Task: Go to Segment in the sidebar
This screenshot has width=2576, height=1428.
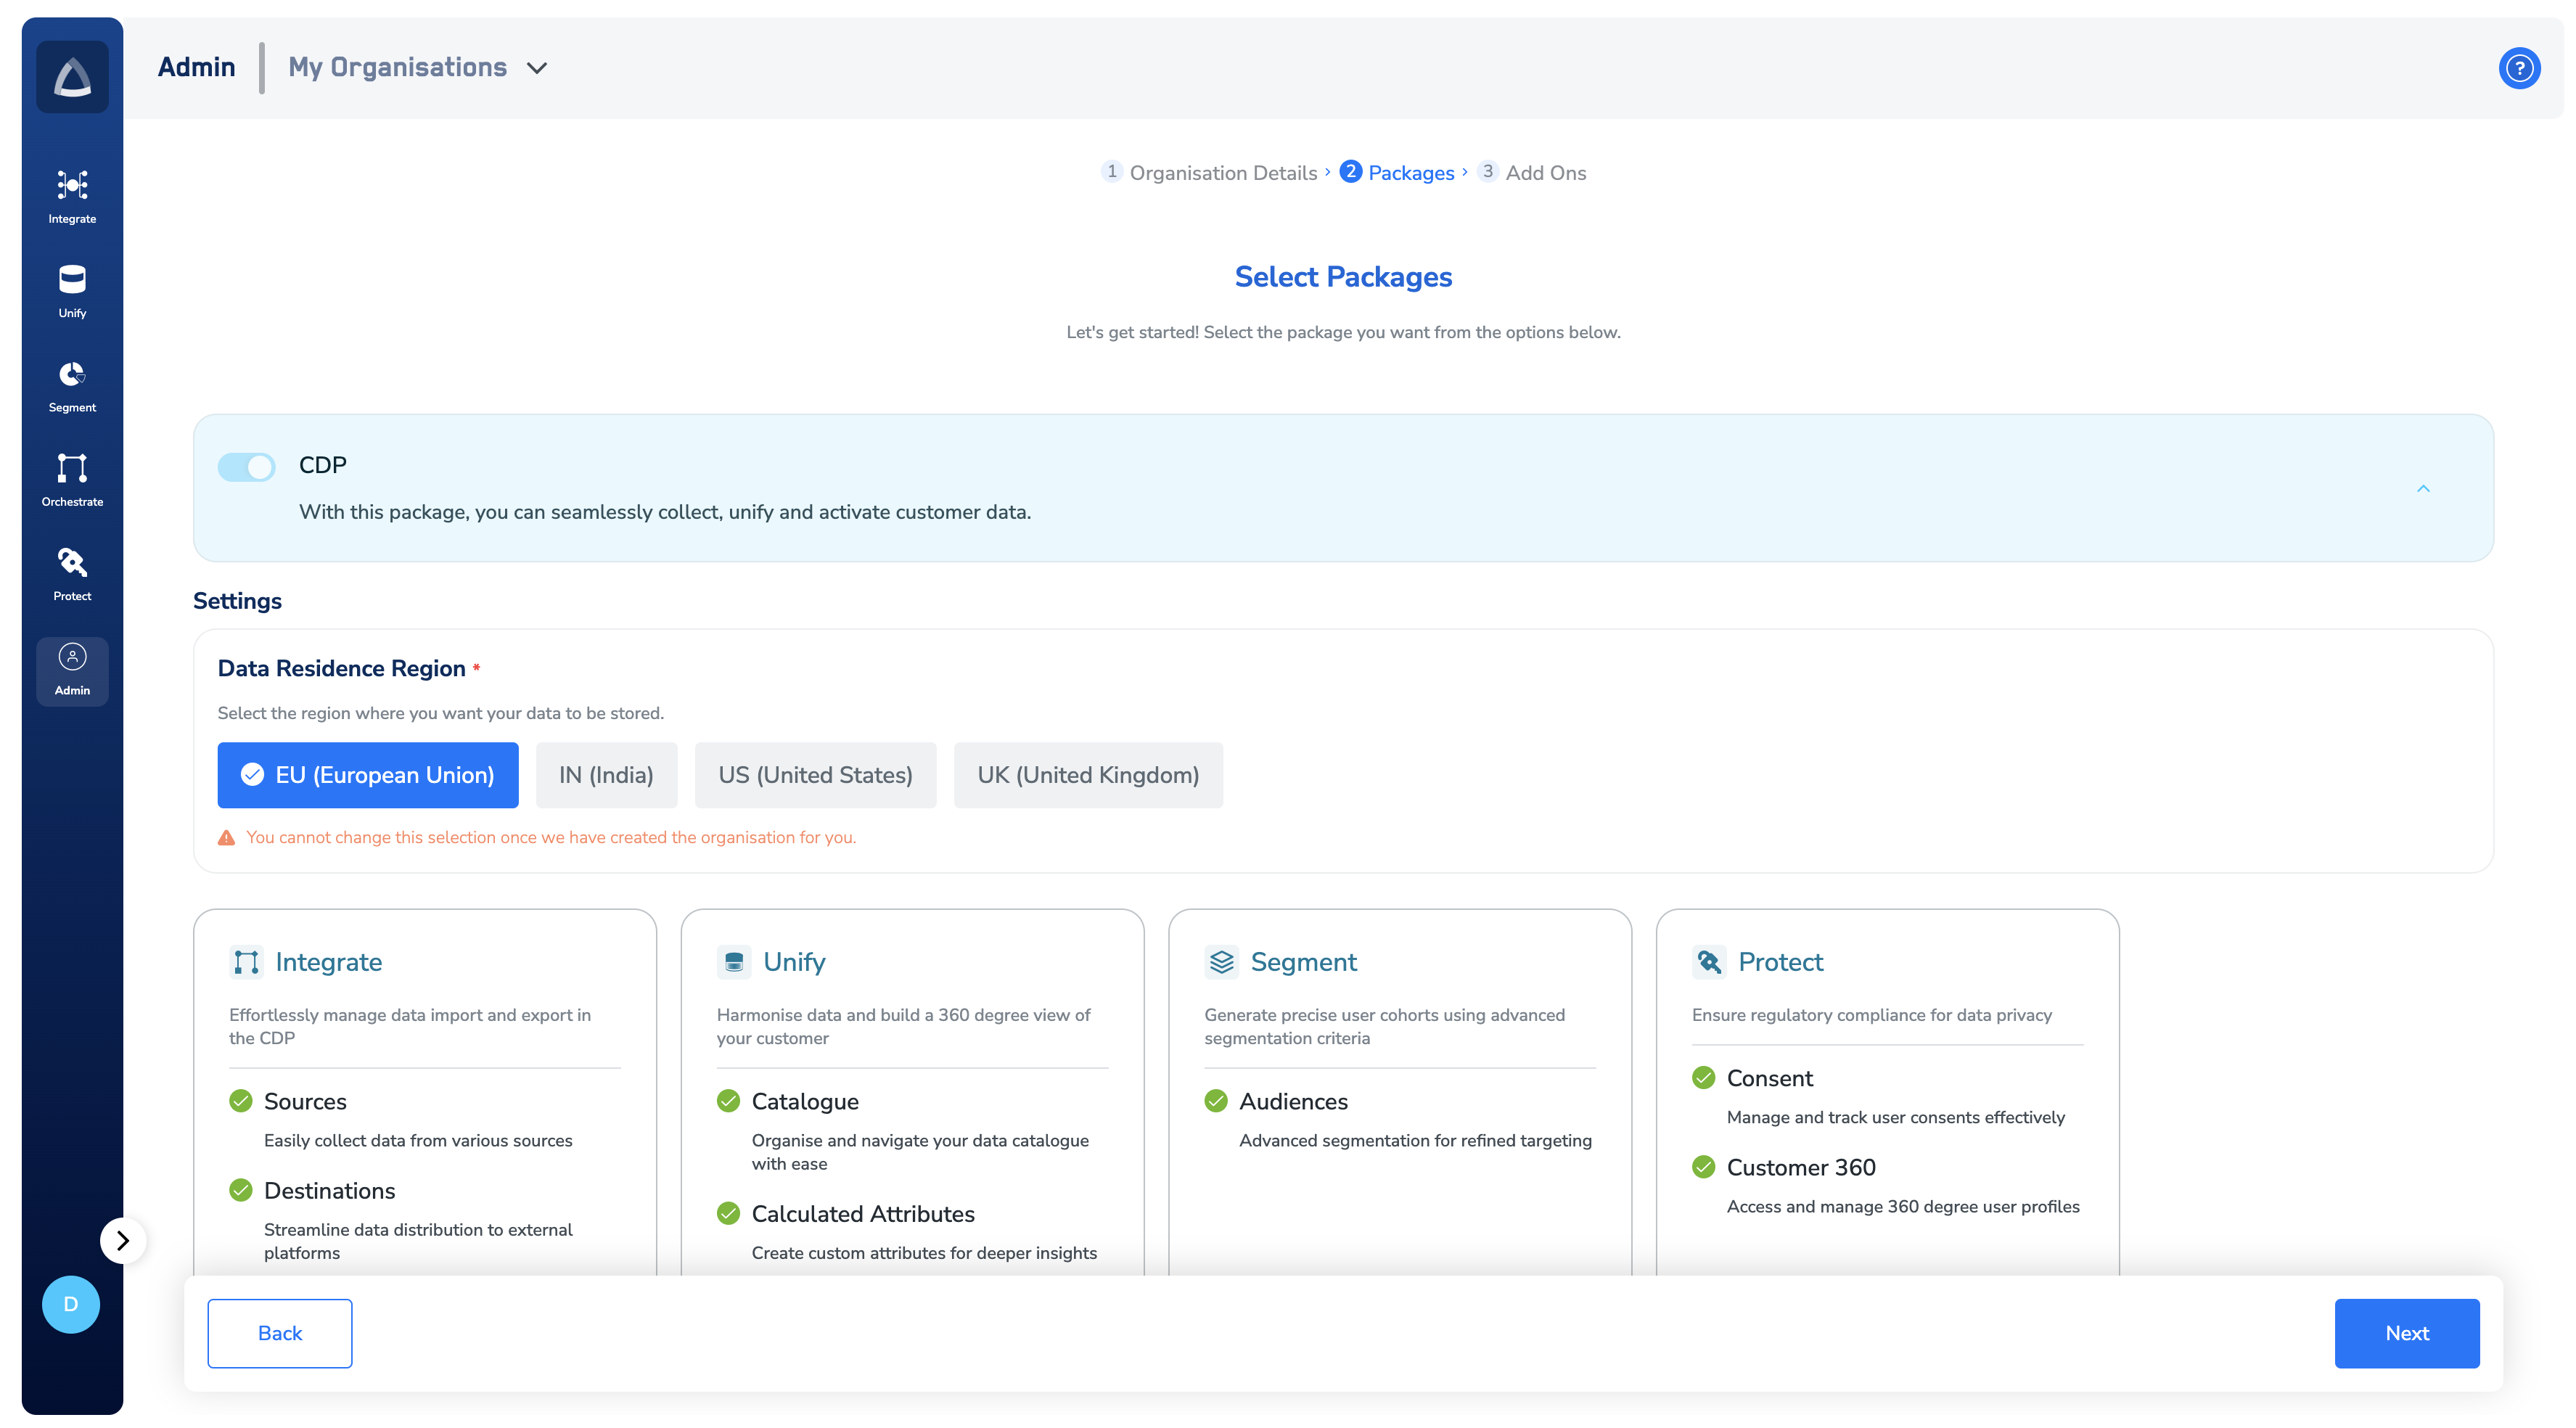Action: pos(72,385)
